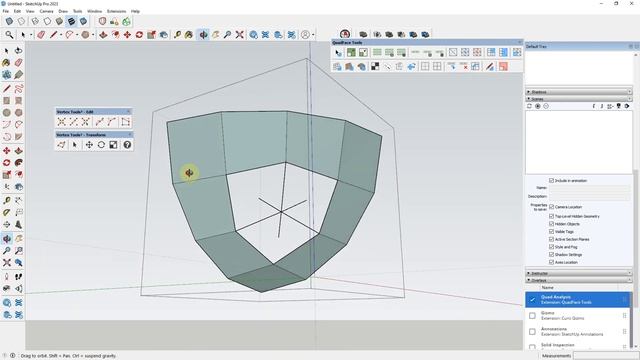Toggle Active Section Planes checkbox
Viewport: 640px width, 360px height.
click(x=551, y=239)
